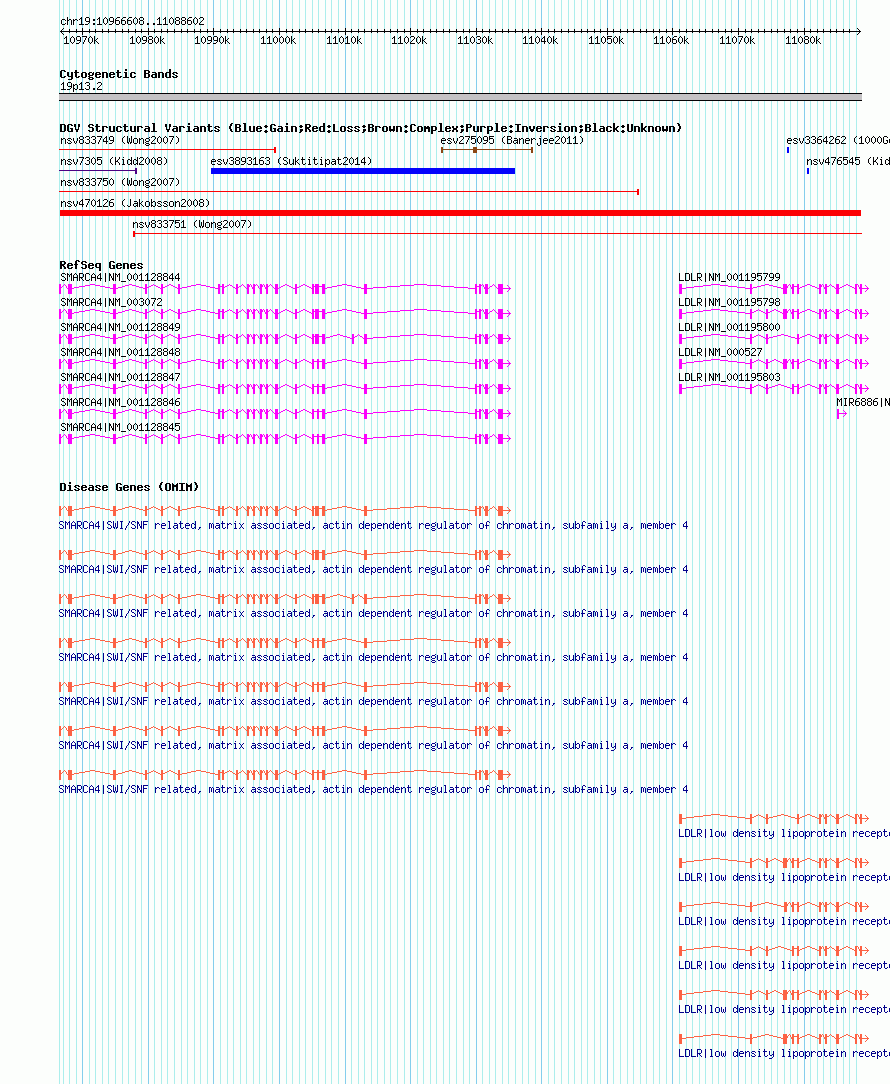The height and width of the screenshot is (1084, 890).
Task: Click the small magenta MIR6886 gene arrow
Action: pos(842,413)
